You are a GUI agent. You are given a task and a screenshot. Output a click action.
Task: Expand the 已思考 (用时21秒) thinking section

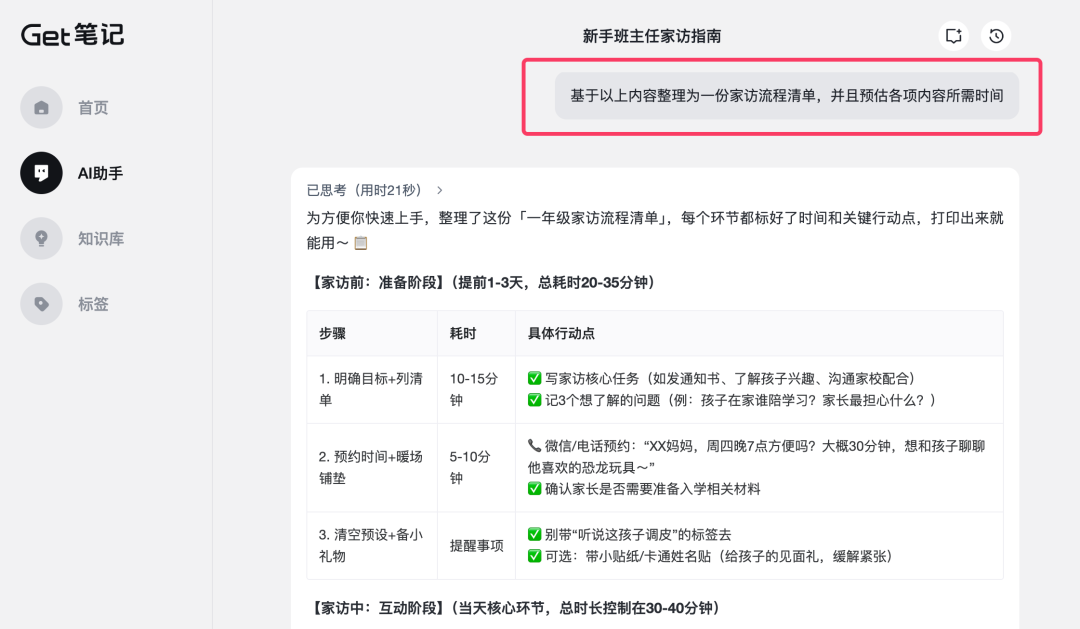coord(364,190)
